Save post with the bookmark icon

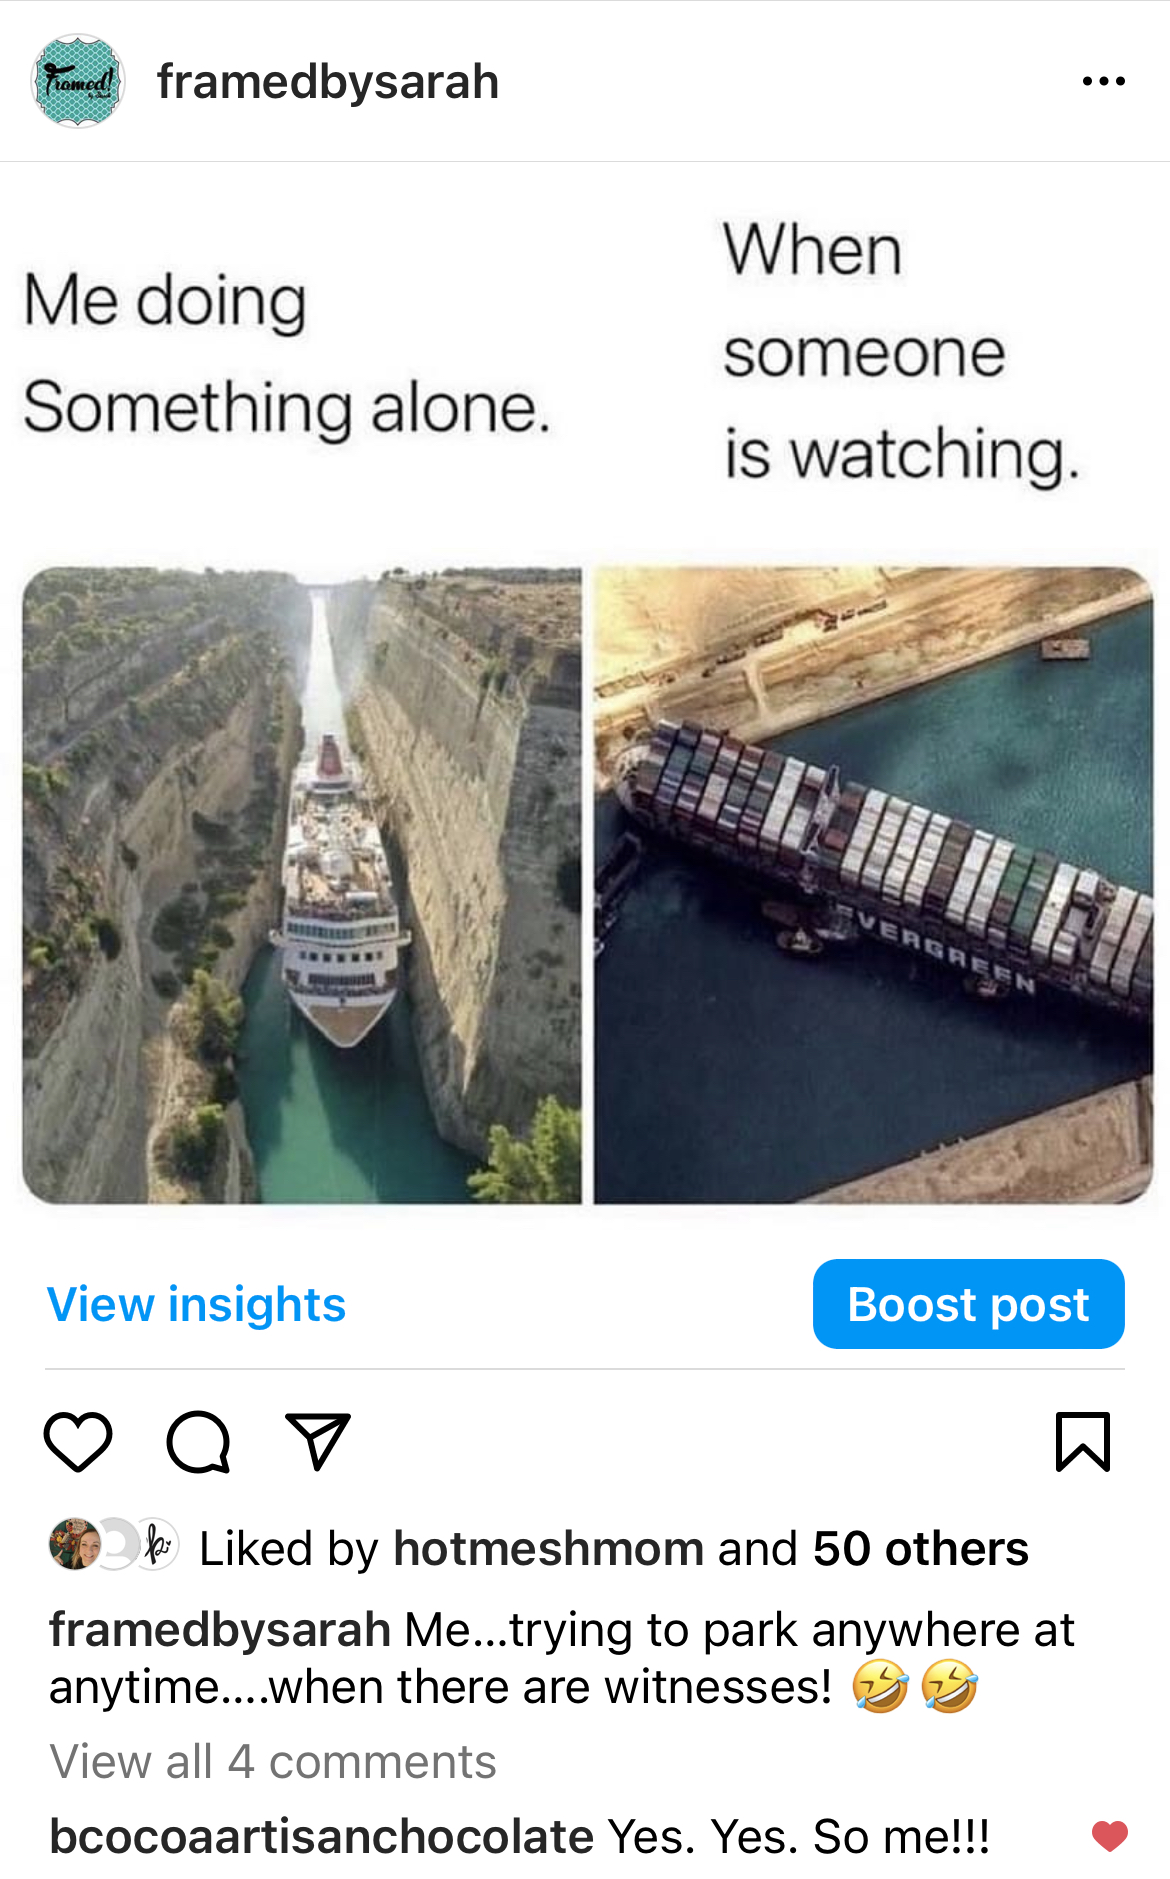click(x=1083, y=1442)
